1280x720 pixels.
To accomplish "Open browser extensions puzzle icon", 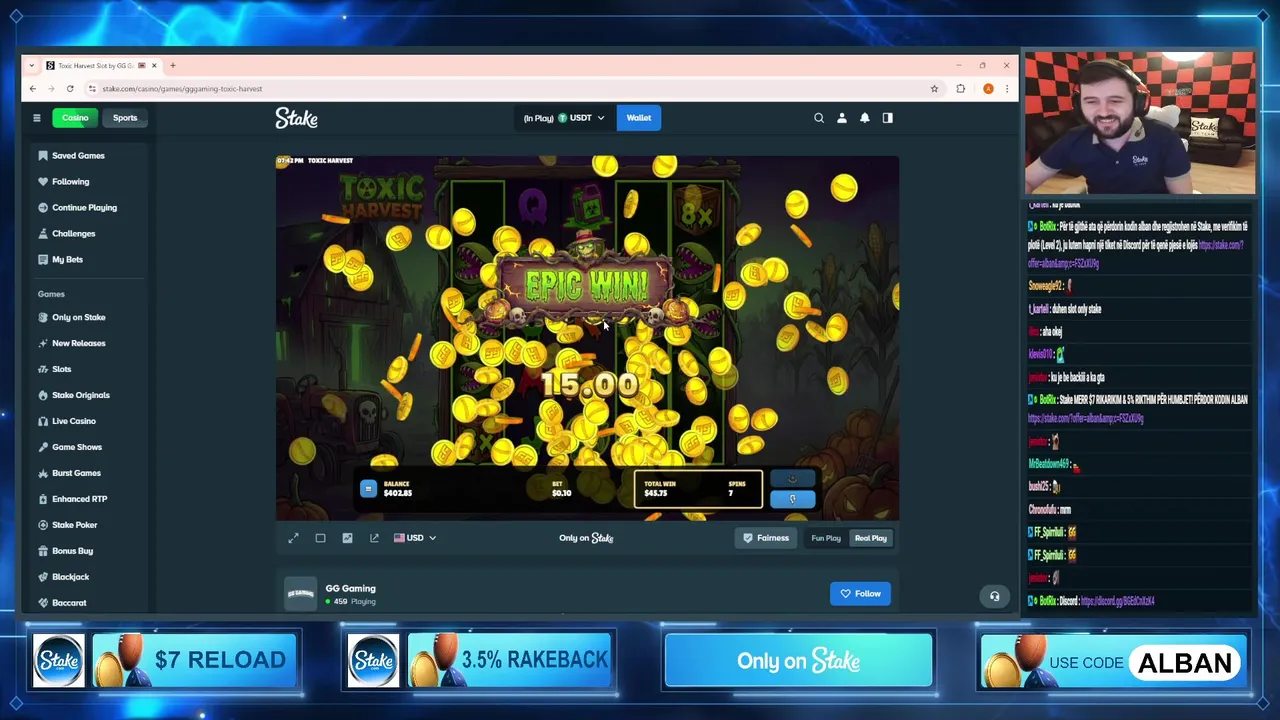I will coord(961,89).
